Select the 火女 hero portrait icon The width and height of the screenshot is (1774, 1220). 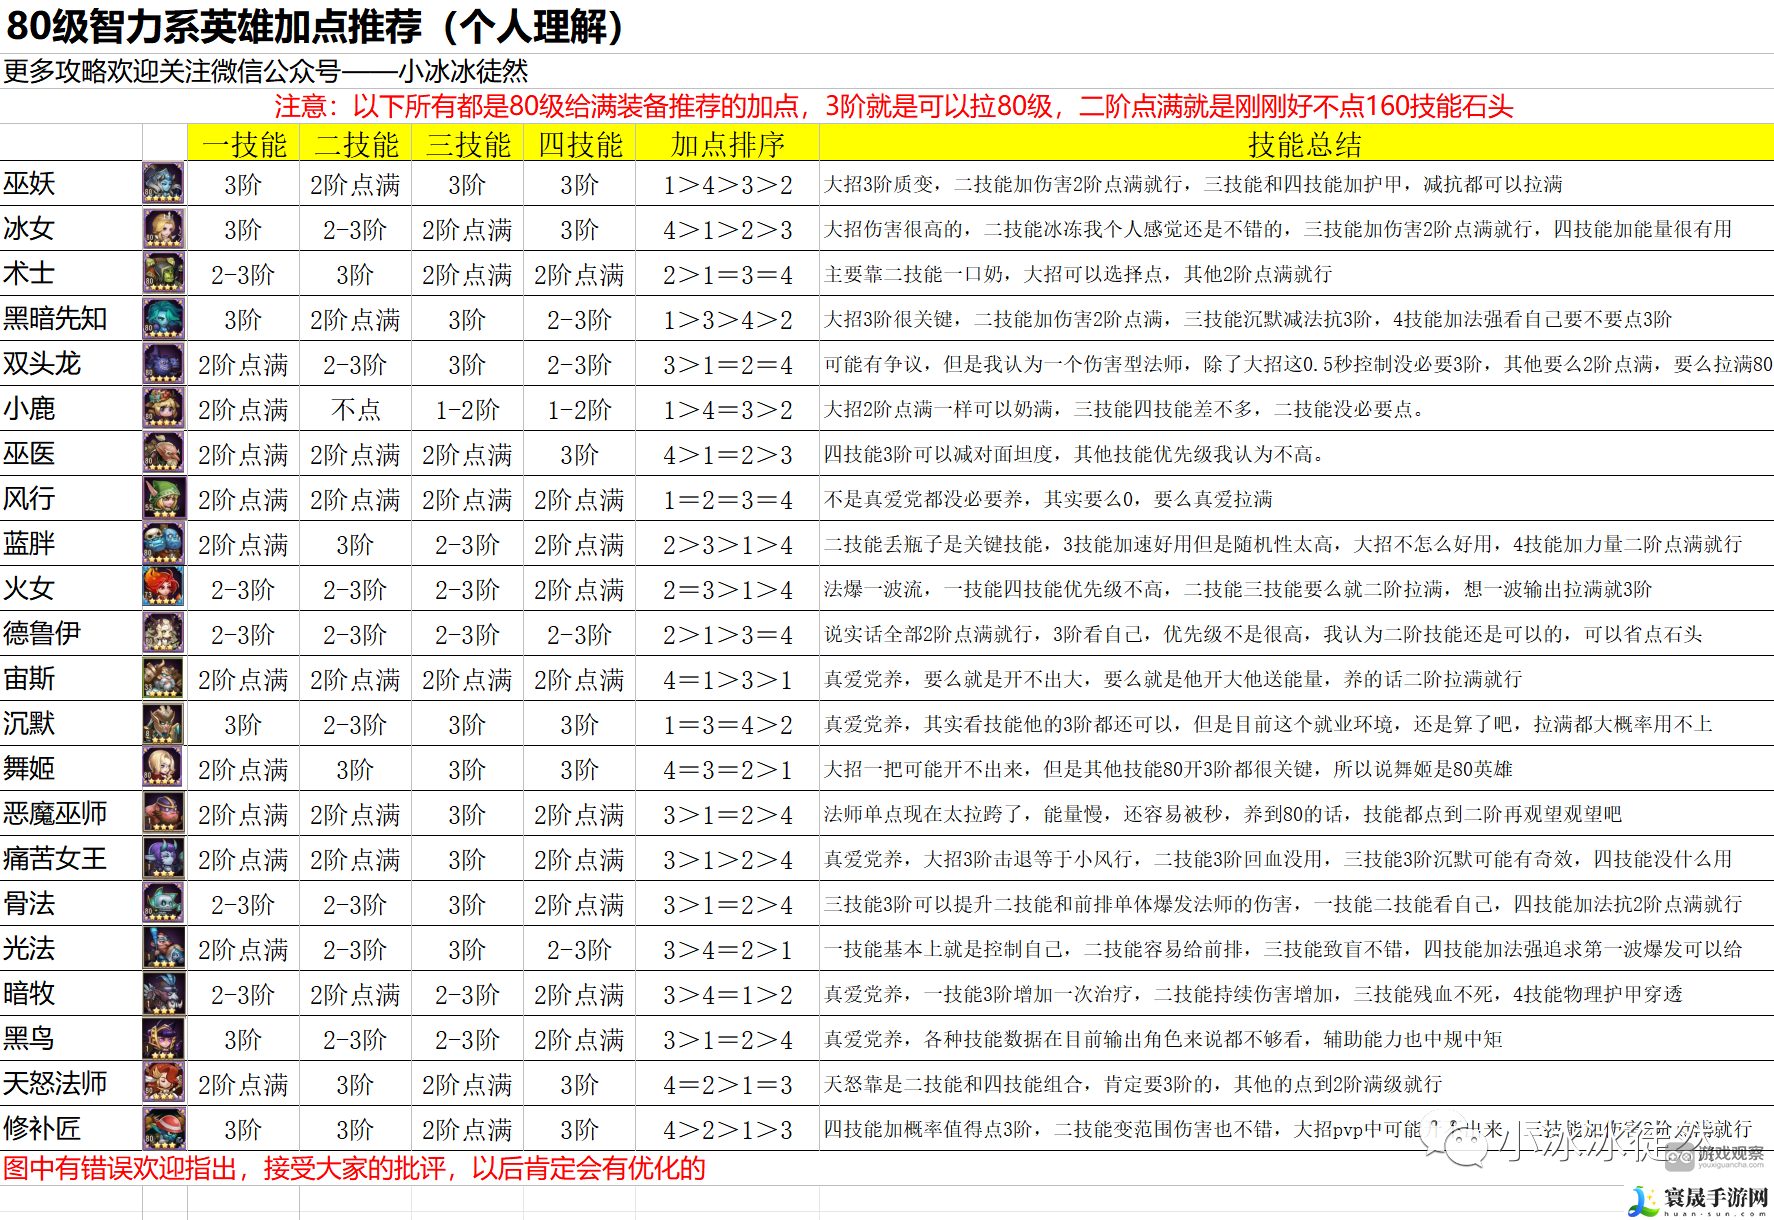click(163, 589)
